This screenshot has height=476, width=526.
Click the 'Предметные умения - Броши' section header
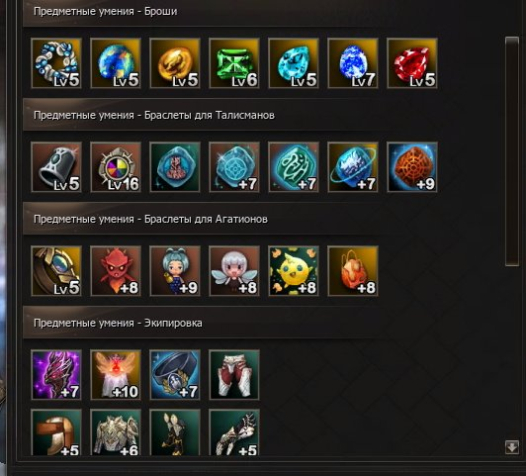105,11
